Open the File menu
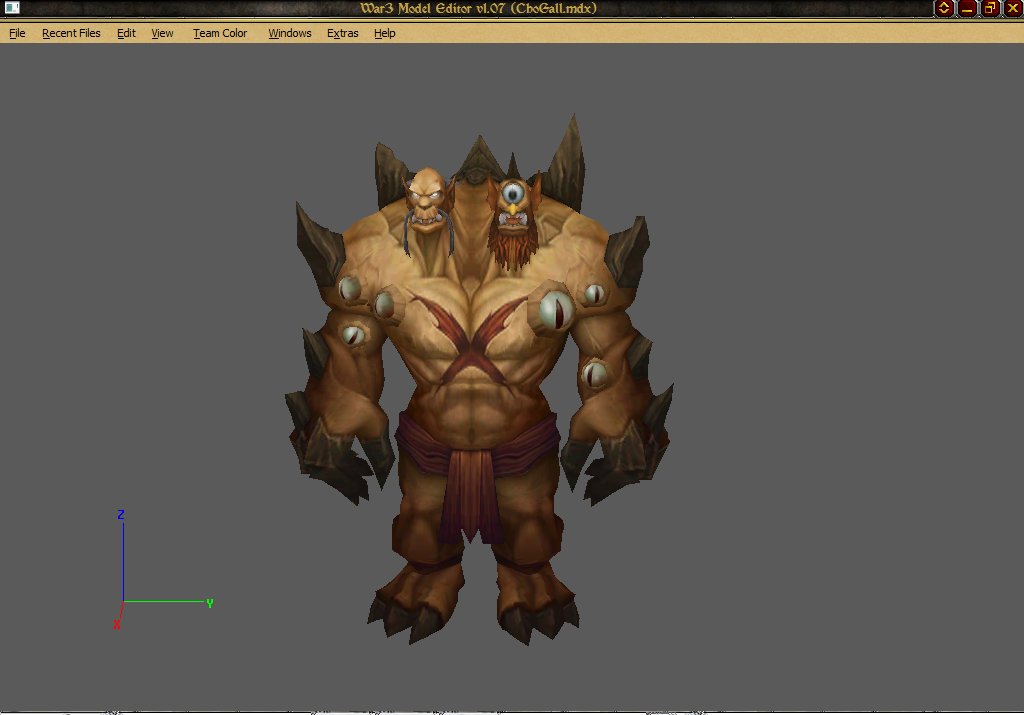 point(17,33)
